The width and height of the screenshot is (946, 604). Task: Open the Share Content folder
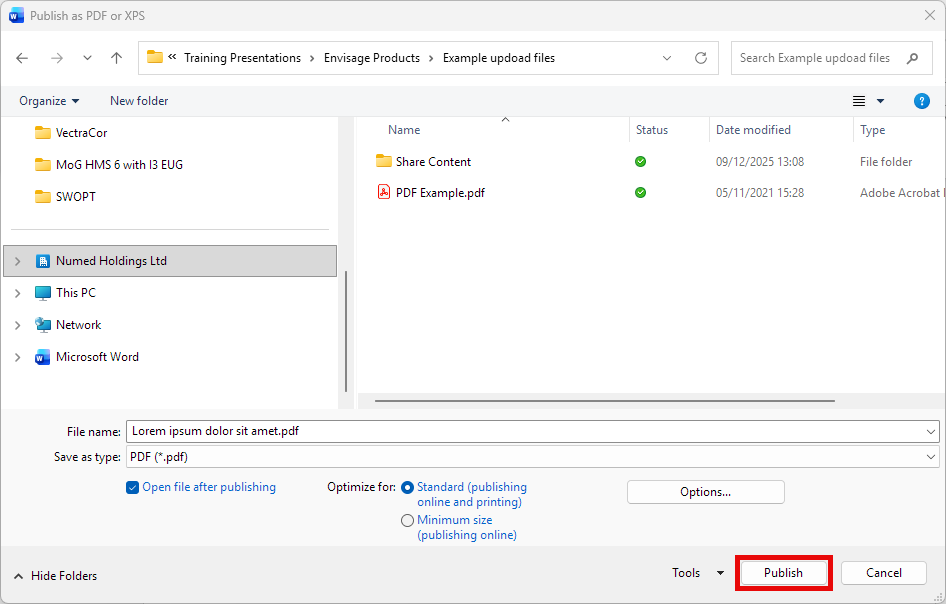433,162
